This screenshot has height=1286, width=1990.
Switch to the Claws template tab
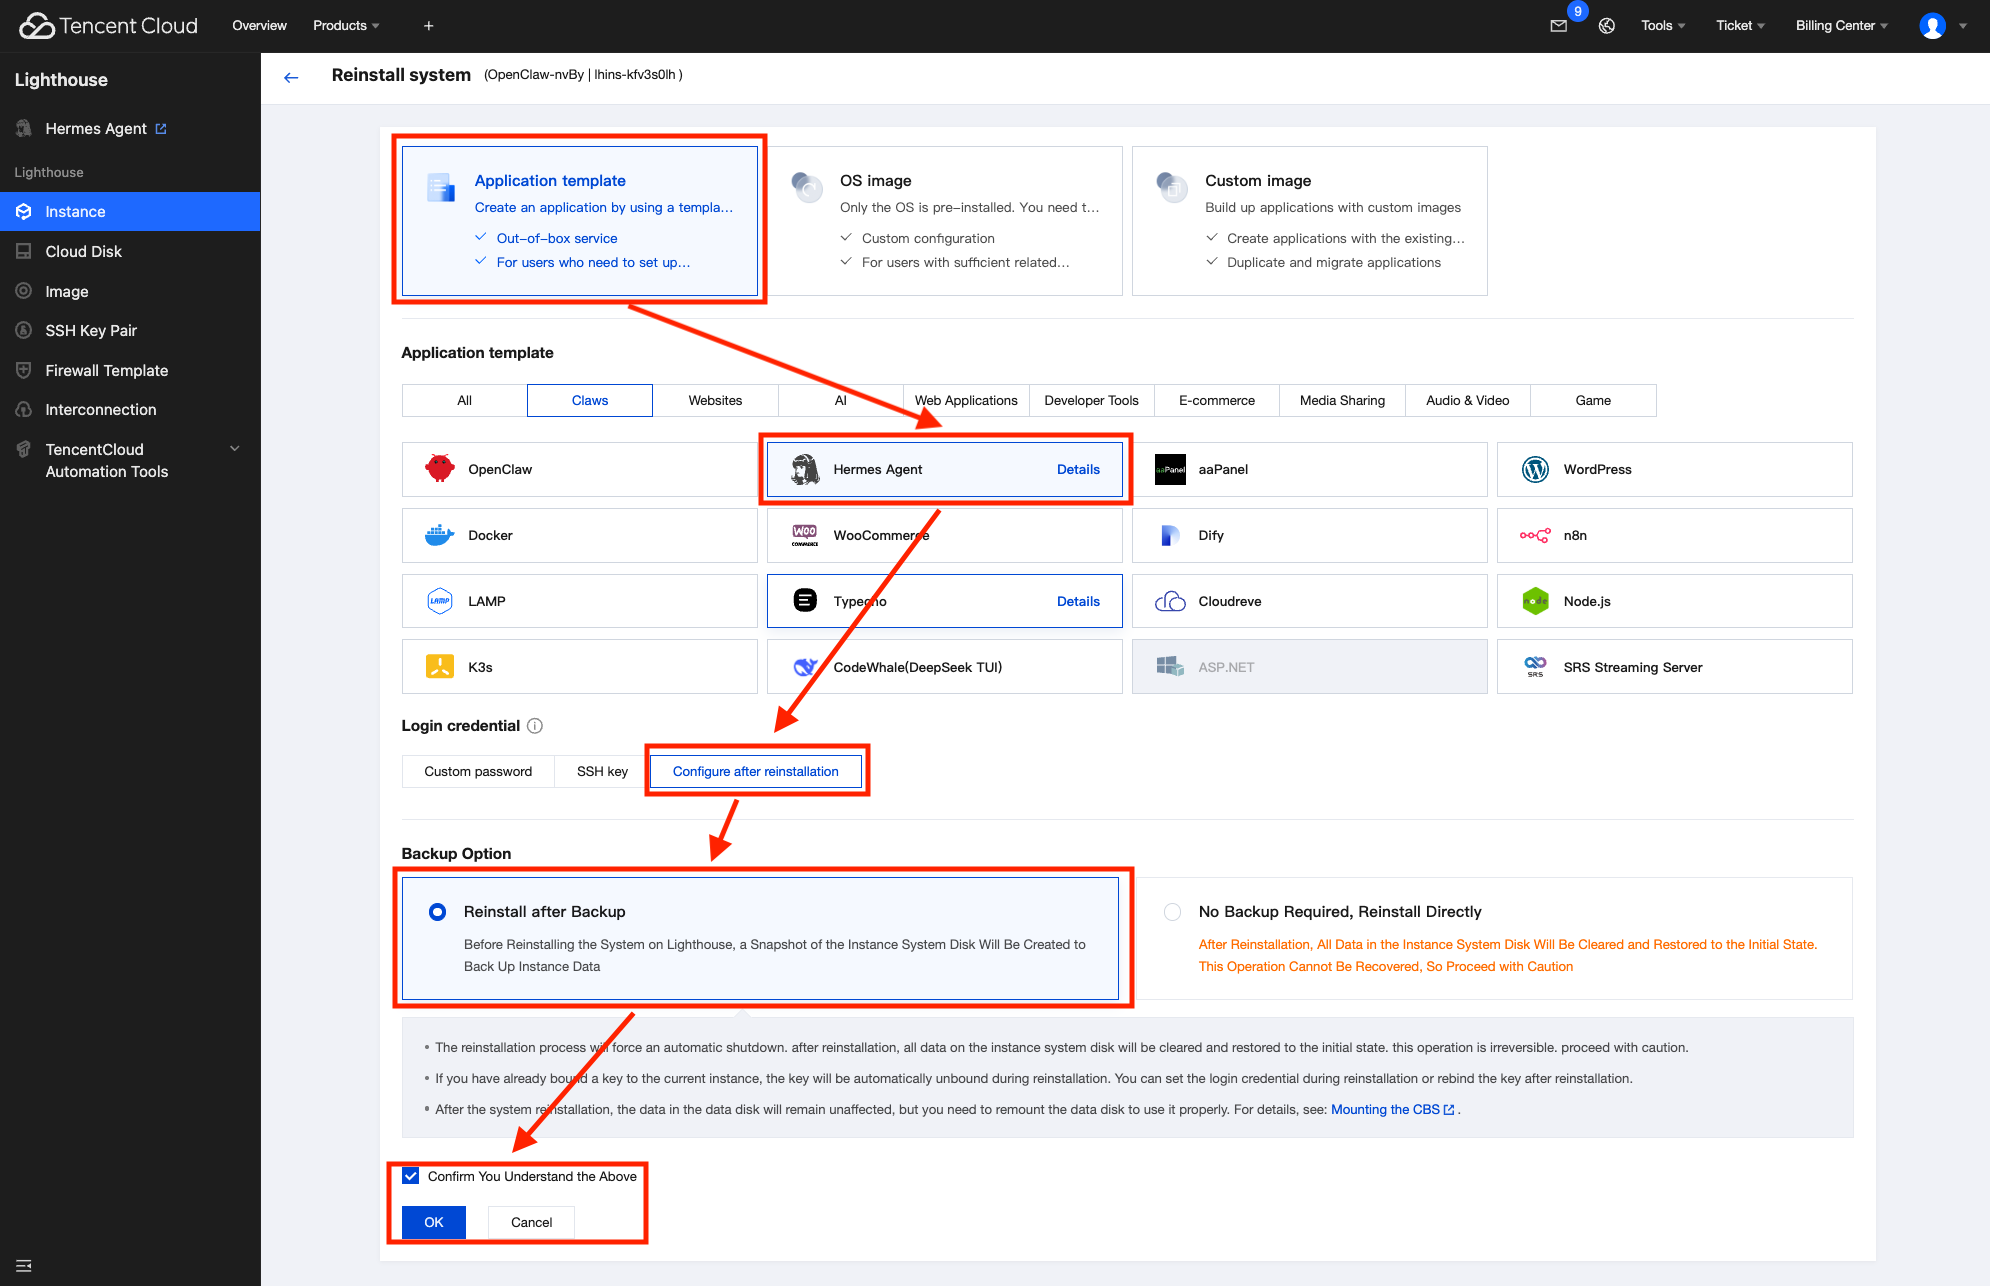[590, 400]
